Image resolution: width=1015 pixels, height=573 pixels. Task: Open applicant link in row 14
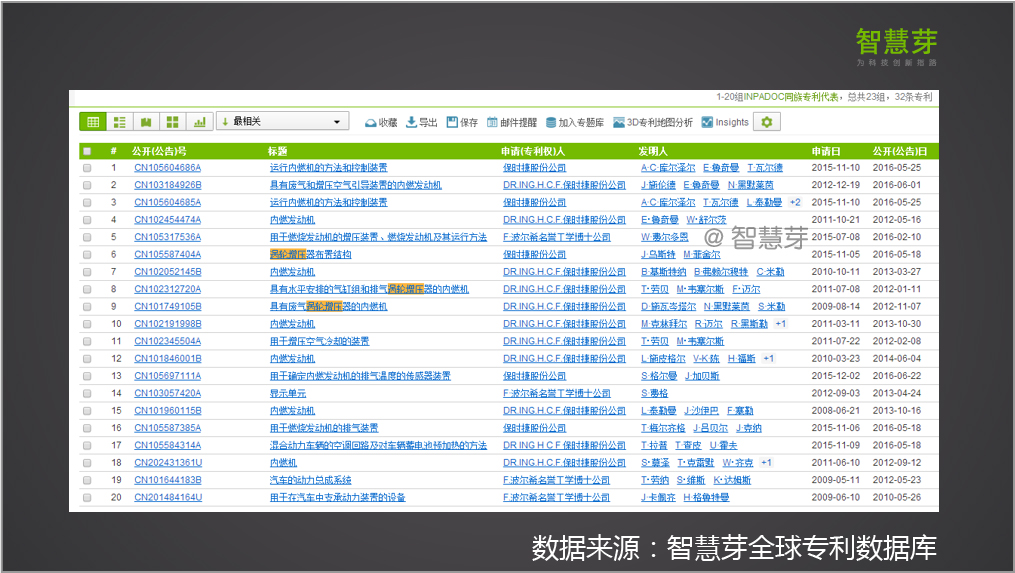coord(556,393)
